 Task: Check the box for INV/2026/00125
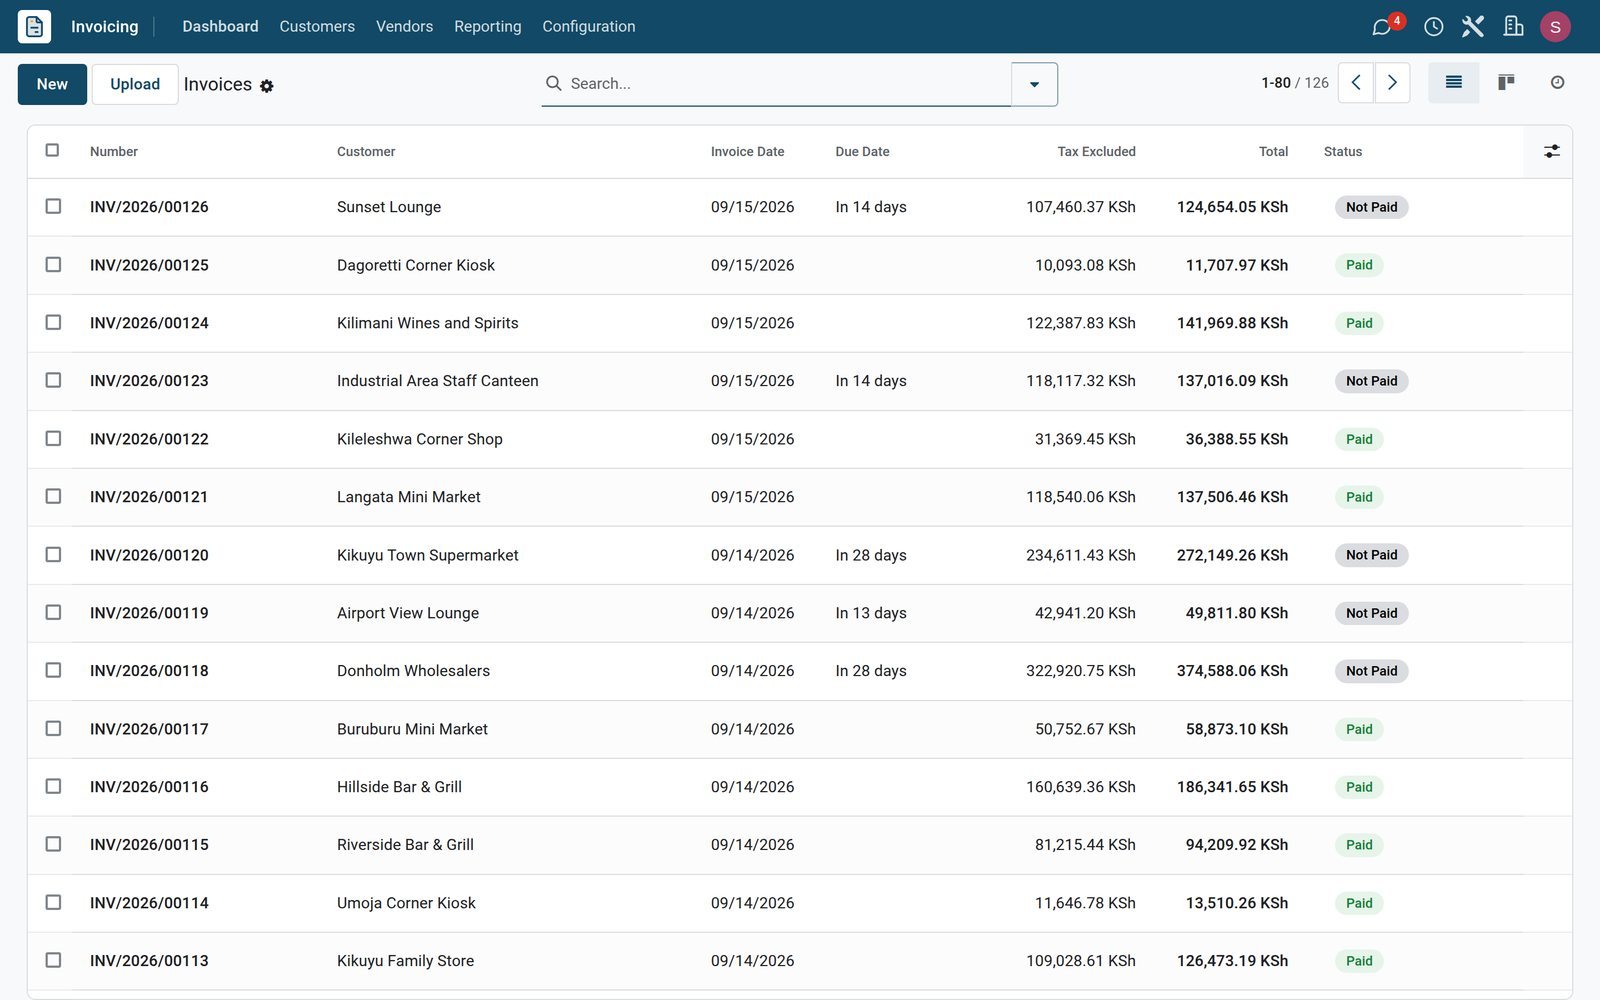(53, 264)
